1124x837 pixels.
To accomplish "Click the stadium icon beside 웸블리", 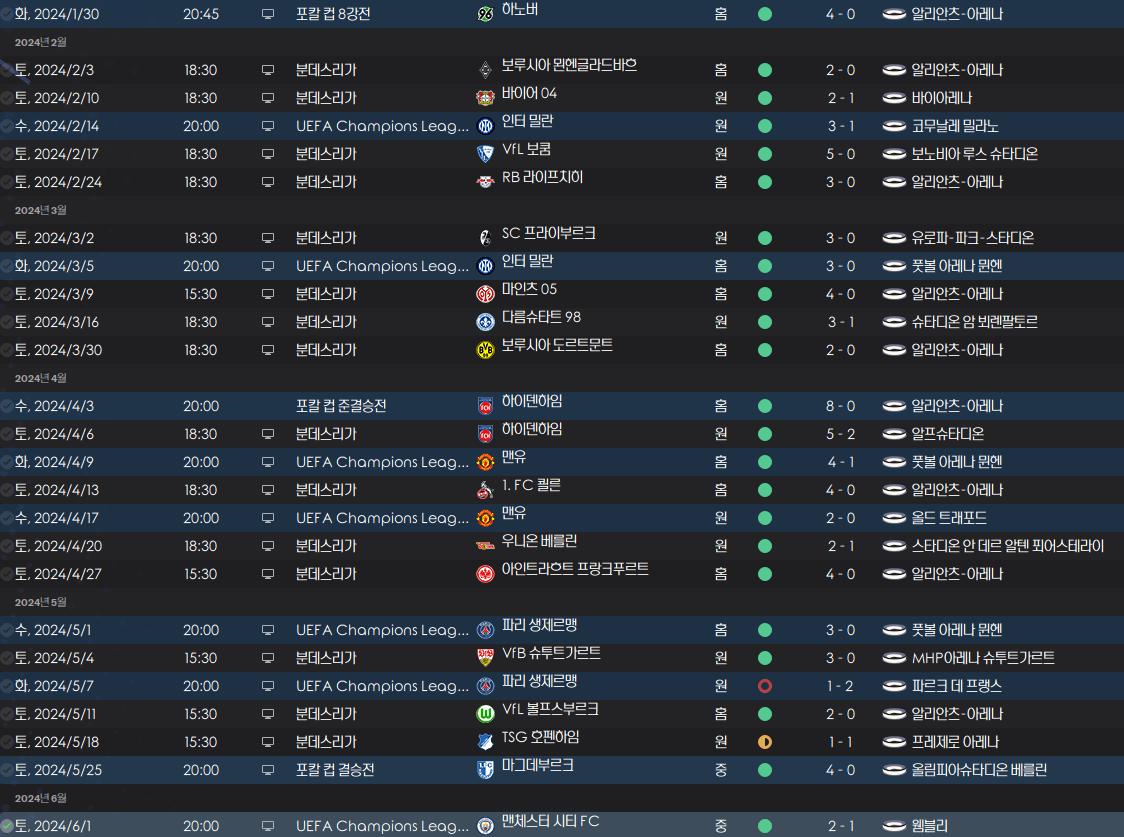I will (894, 826).
